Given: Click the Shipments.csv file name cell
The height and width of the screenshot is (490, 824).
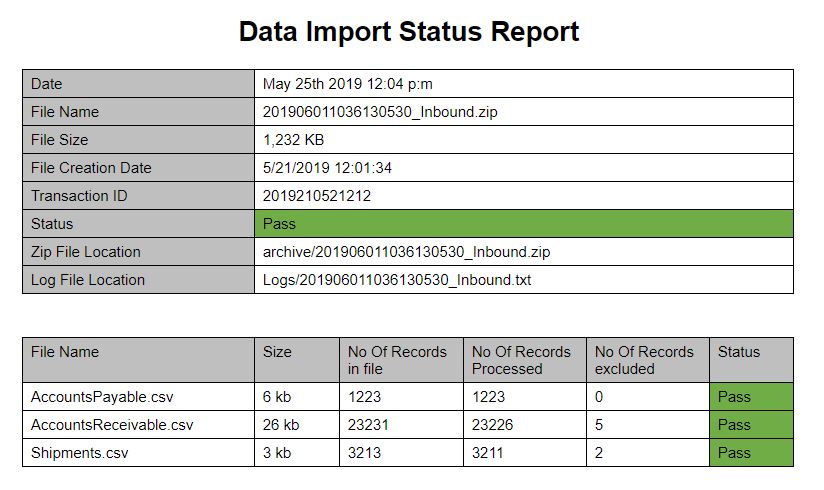Looking at the screenshot, I should [138, 453].
